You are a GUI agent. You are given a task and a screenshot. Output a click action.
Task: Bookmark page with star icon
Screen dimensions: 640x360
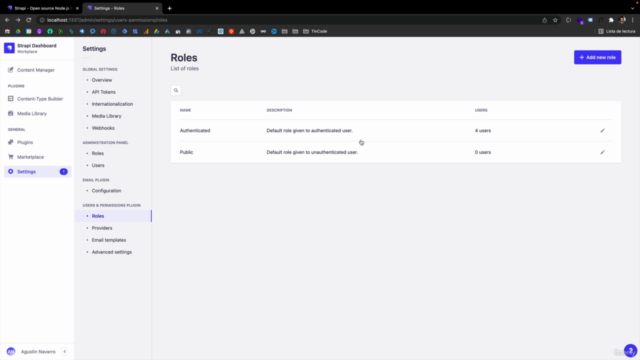[x=555, y=20]
